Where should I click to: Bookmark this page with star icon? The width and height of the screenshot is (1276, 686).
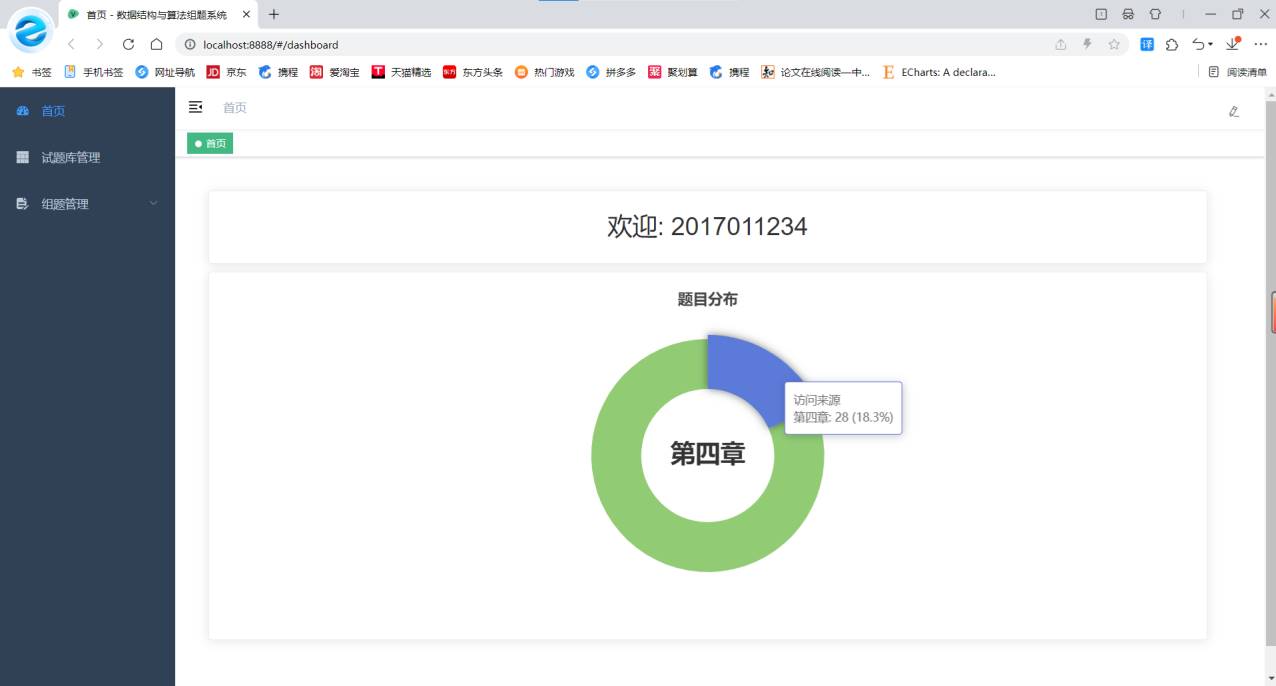(1114, 44)
